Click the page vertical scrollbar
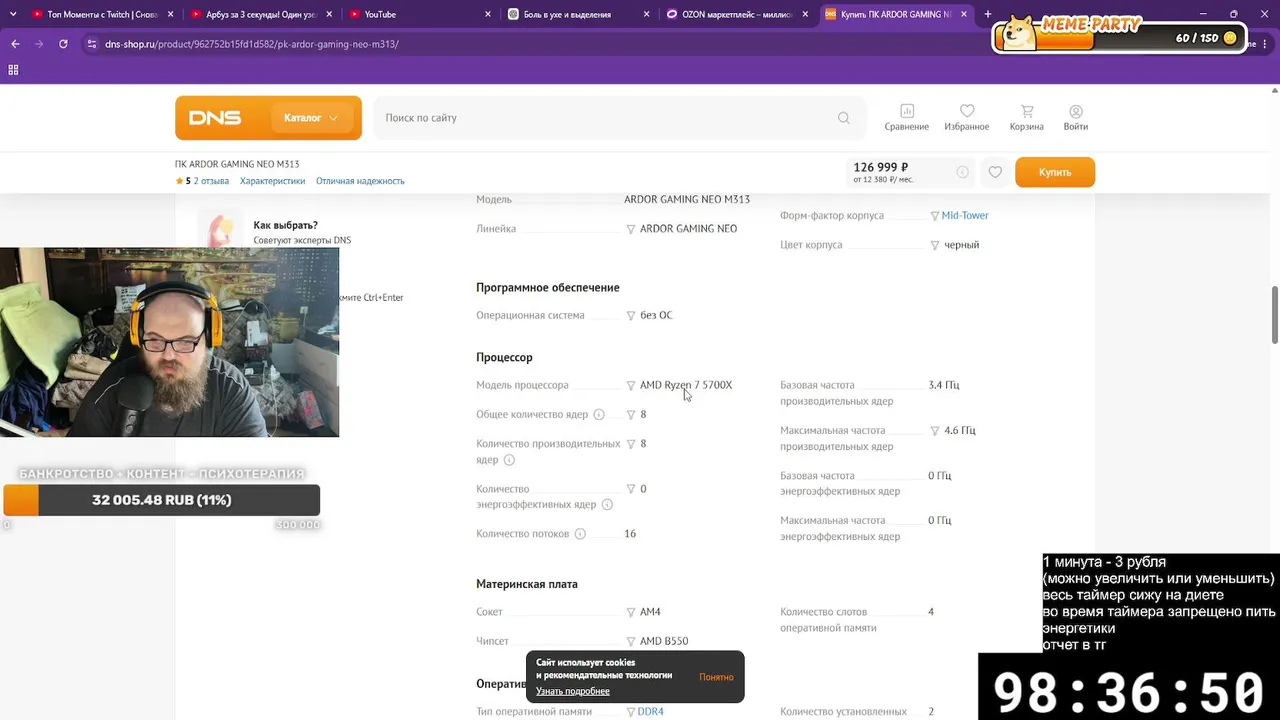Screen dimensions: 1280x720 point(1275,315)
